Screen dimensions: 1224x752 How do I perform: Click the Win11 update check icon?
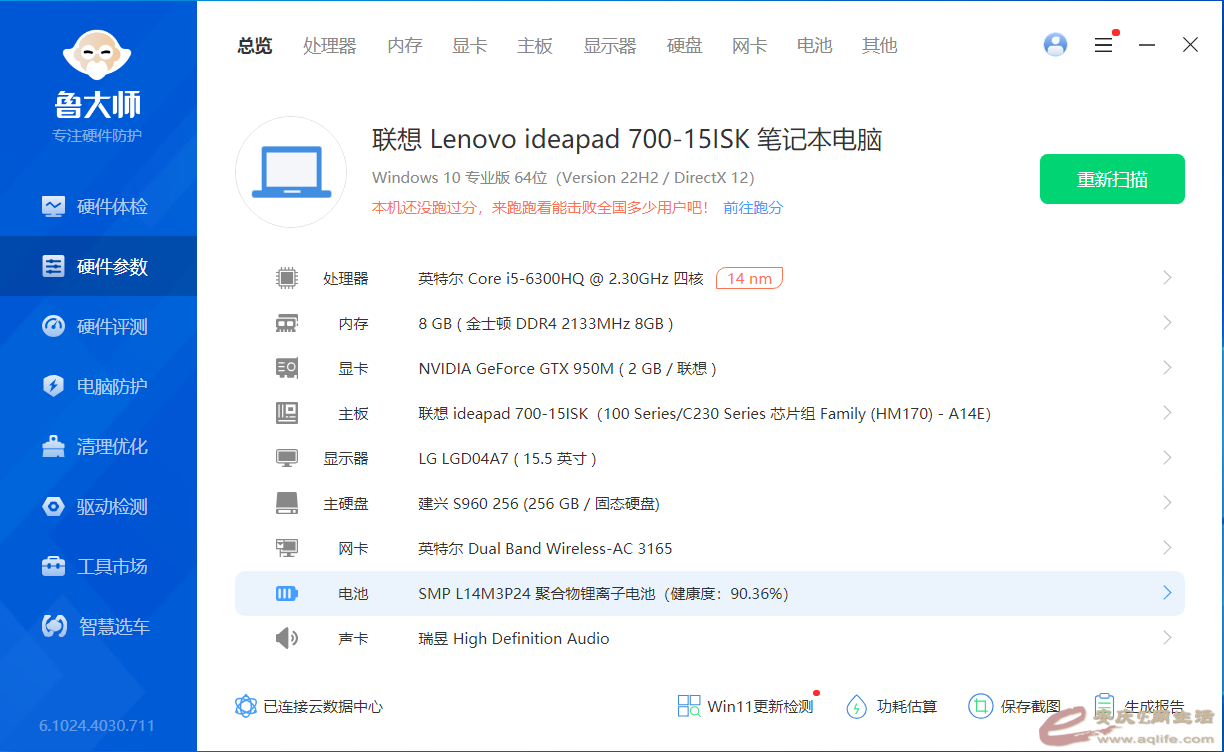pos(689,707)
